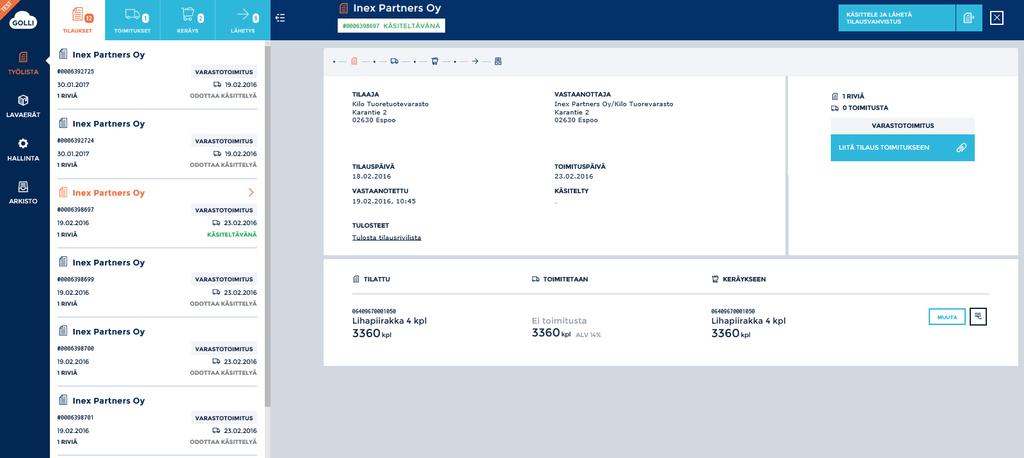1024x458 pixels.
Task: Collapse the order list panel icon
Action: pyautogui.click(x=280, y=18)
